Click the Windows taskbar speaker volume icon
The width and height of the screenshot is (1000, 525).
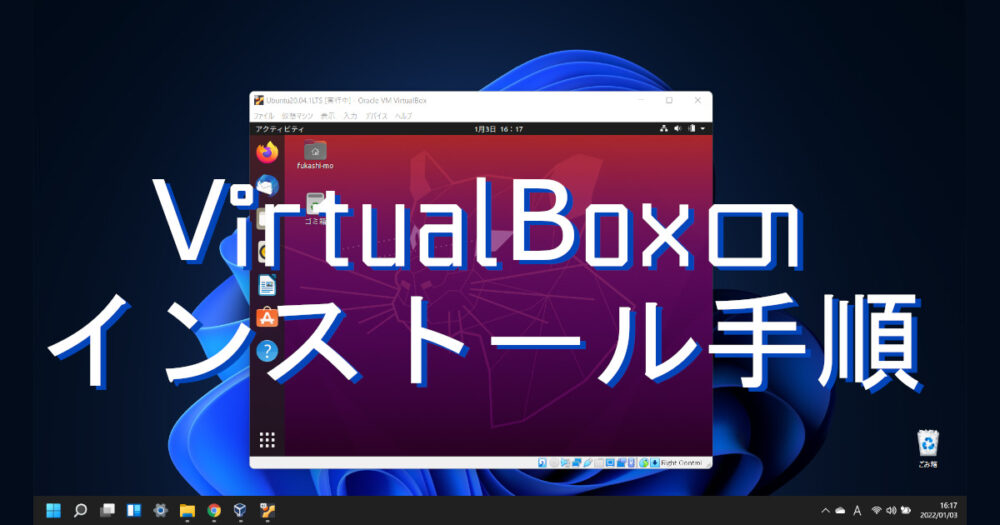(891, 510)
